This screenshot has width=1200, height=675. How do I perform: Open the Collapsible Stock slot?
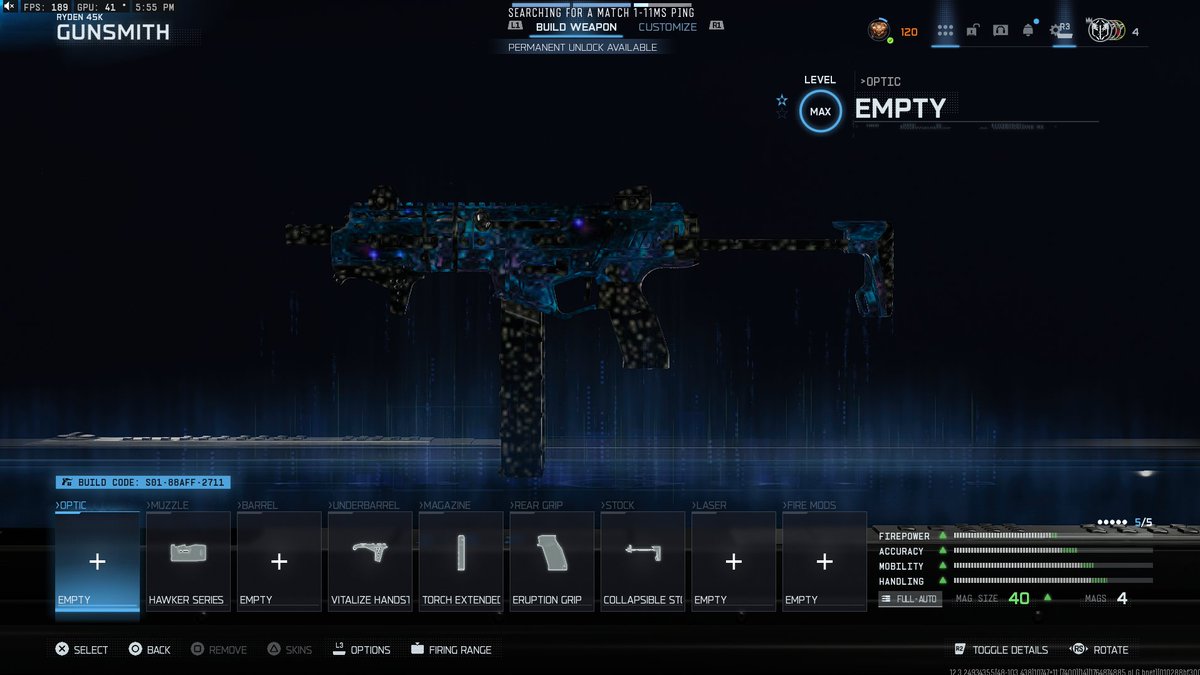point(643,561)
